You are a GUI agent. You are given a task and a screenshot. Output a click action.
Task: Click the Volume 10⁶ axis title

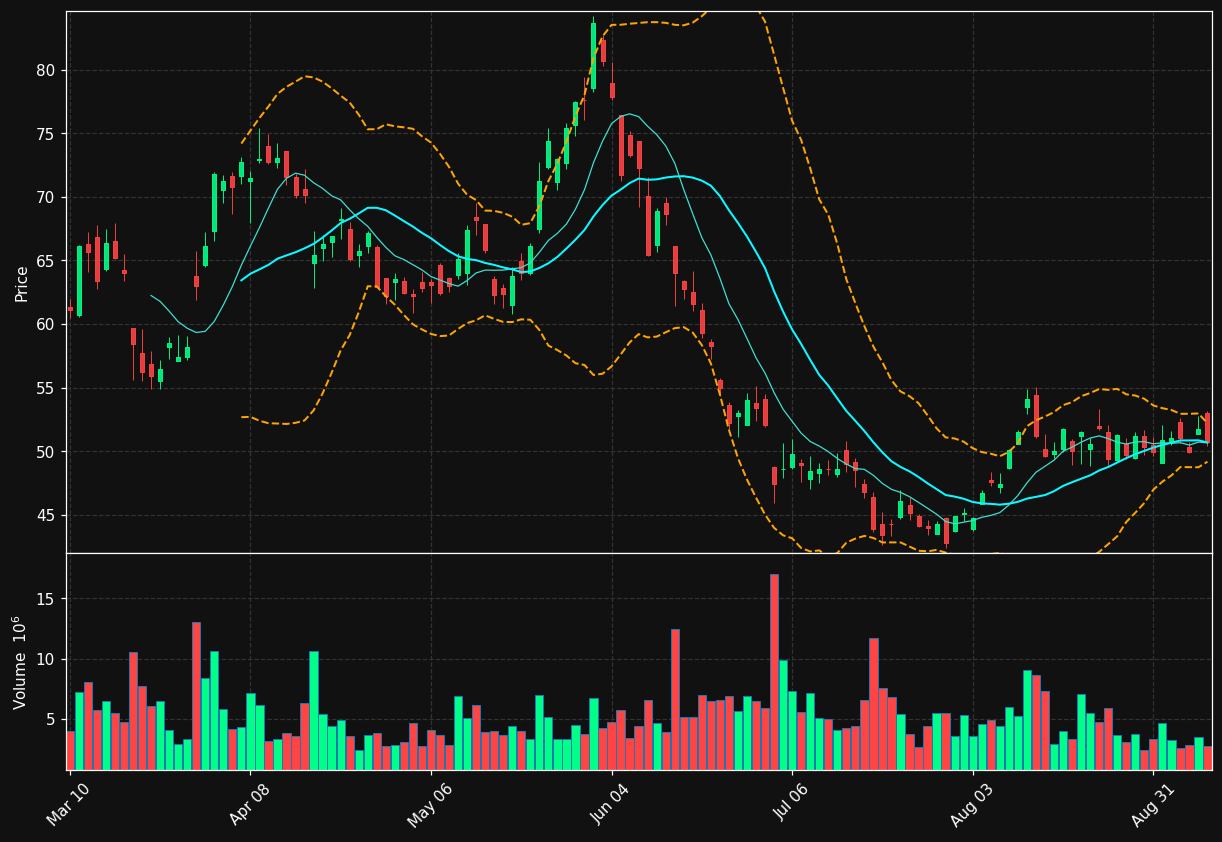tap(20, 662)
